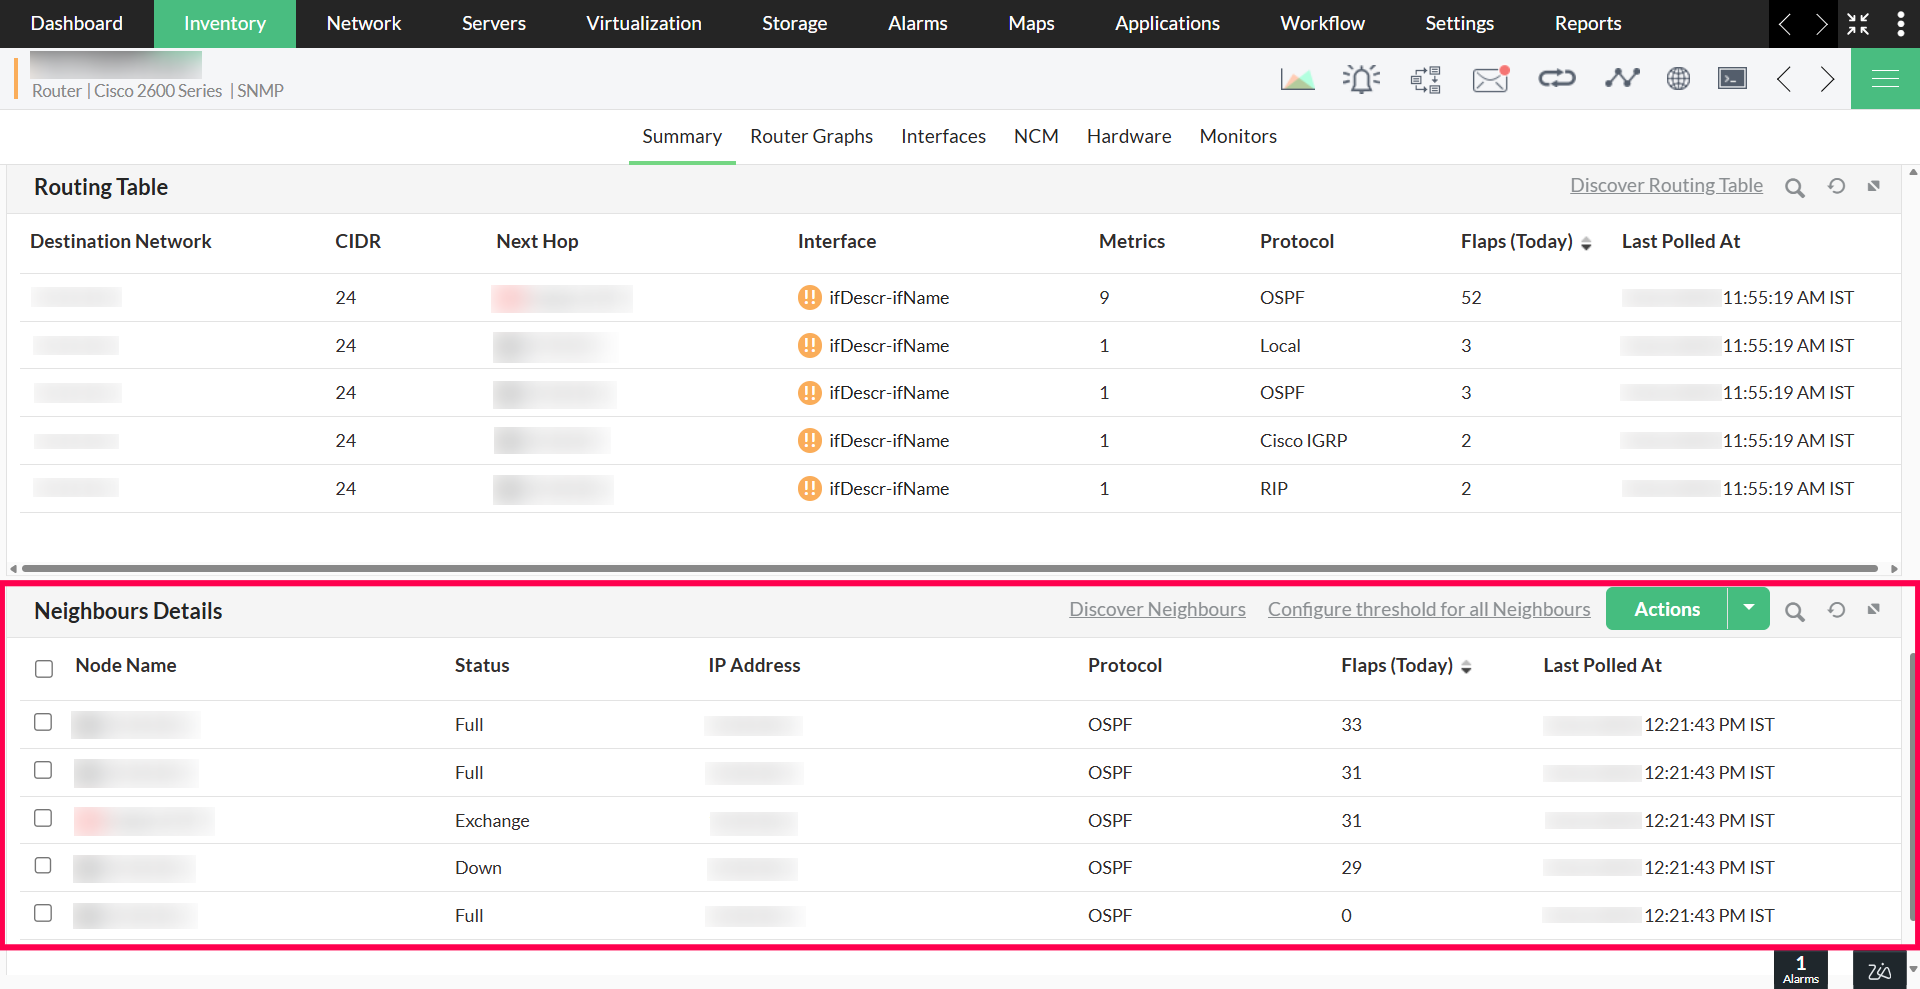Refresh the Routing Table
1920x989 pixels.
tap(1837, 186)
